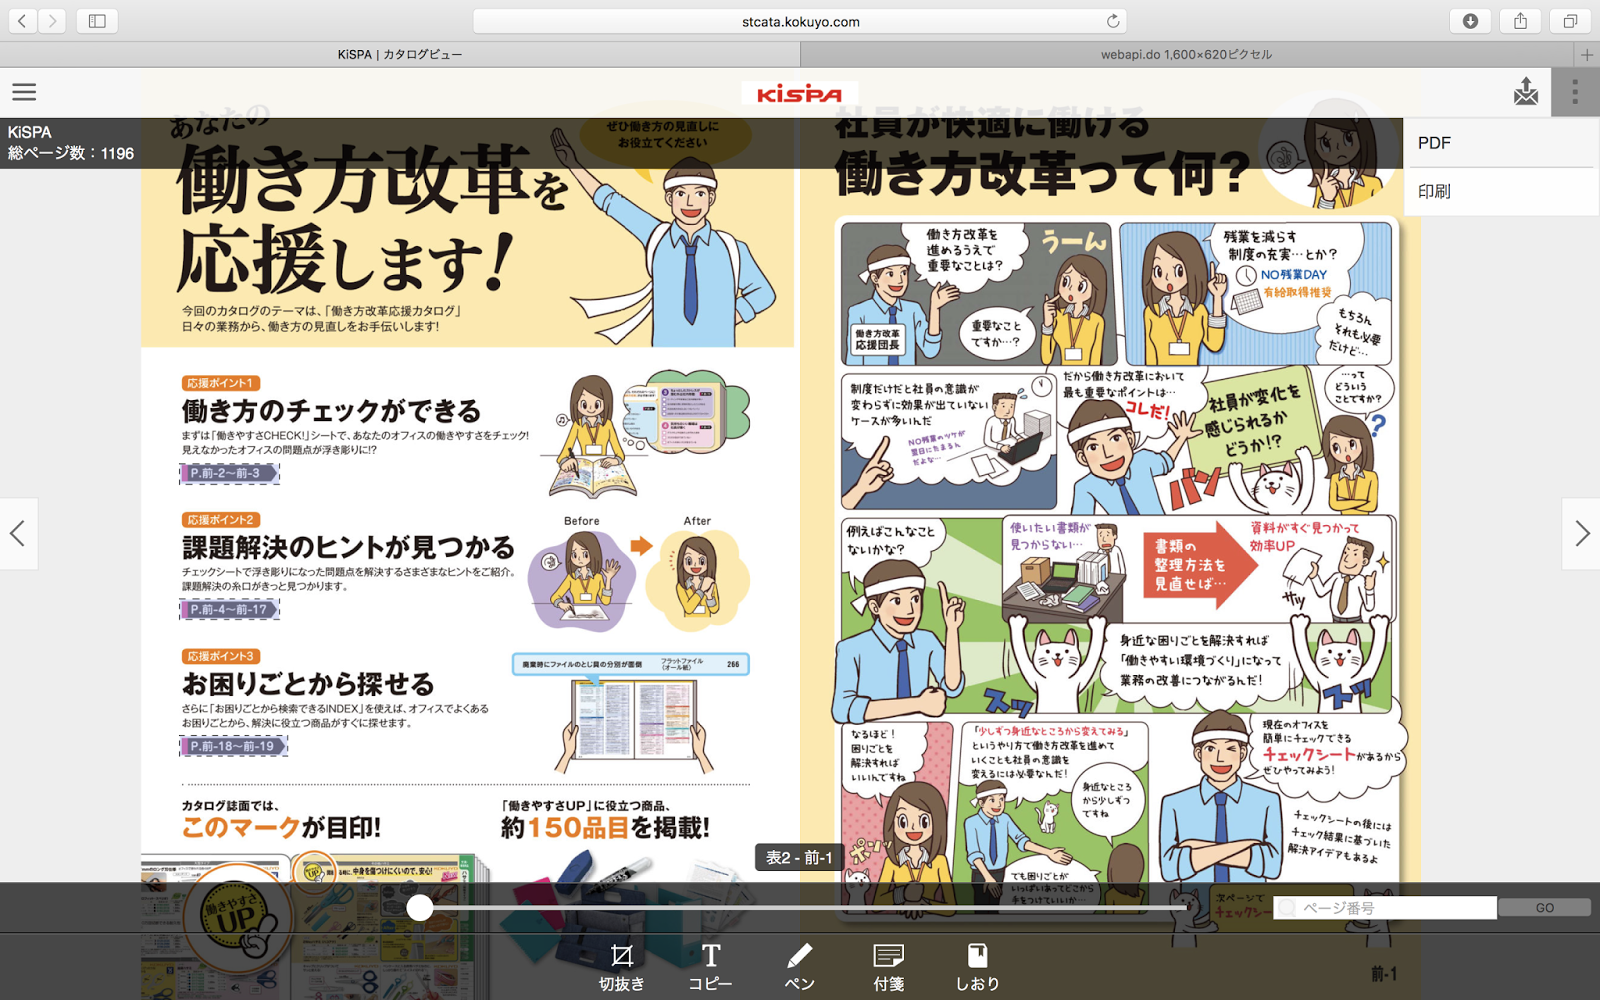Click the 応援ポイント3 label
The width and height of the screenshot is (1600, 1000).
pos(221,656)
